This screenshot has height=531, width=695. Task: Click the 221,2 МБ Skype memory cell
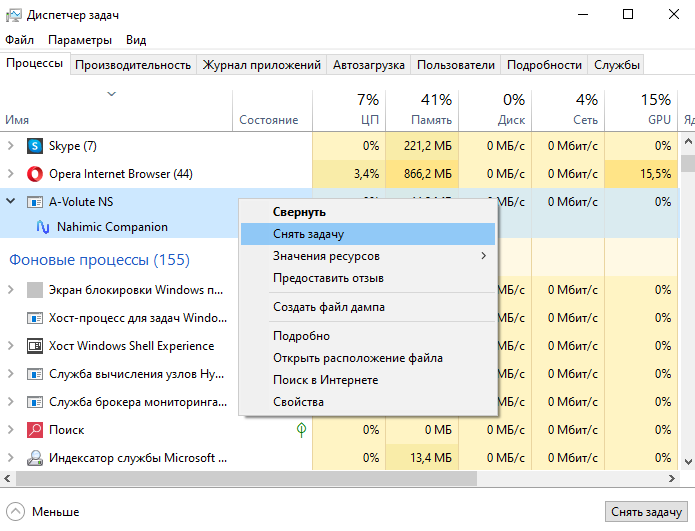point(422,146)
